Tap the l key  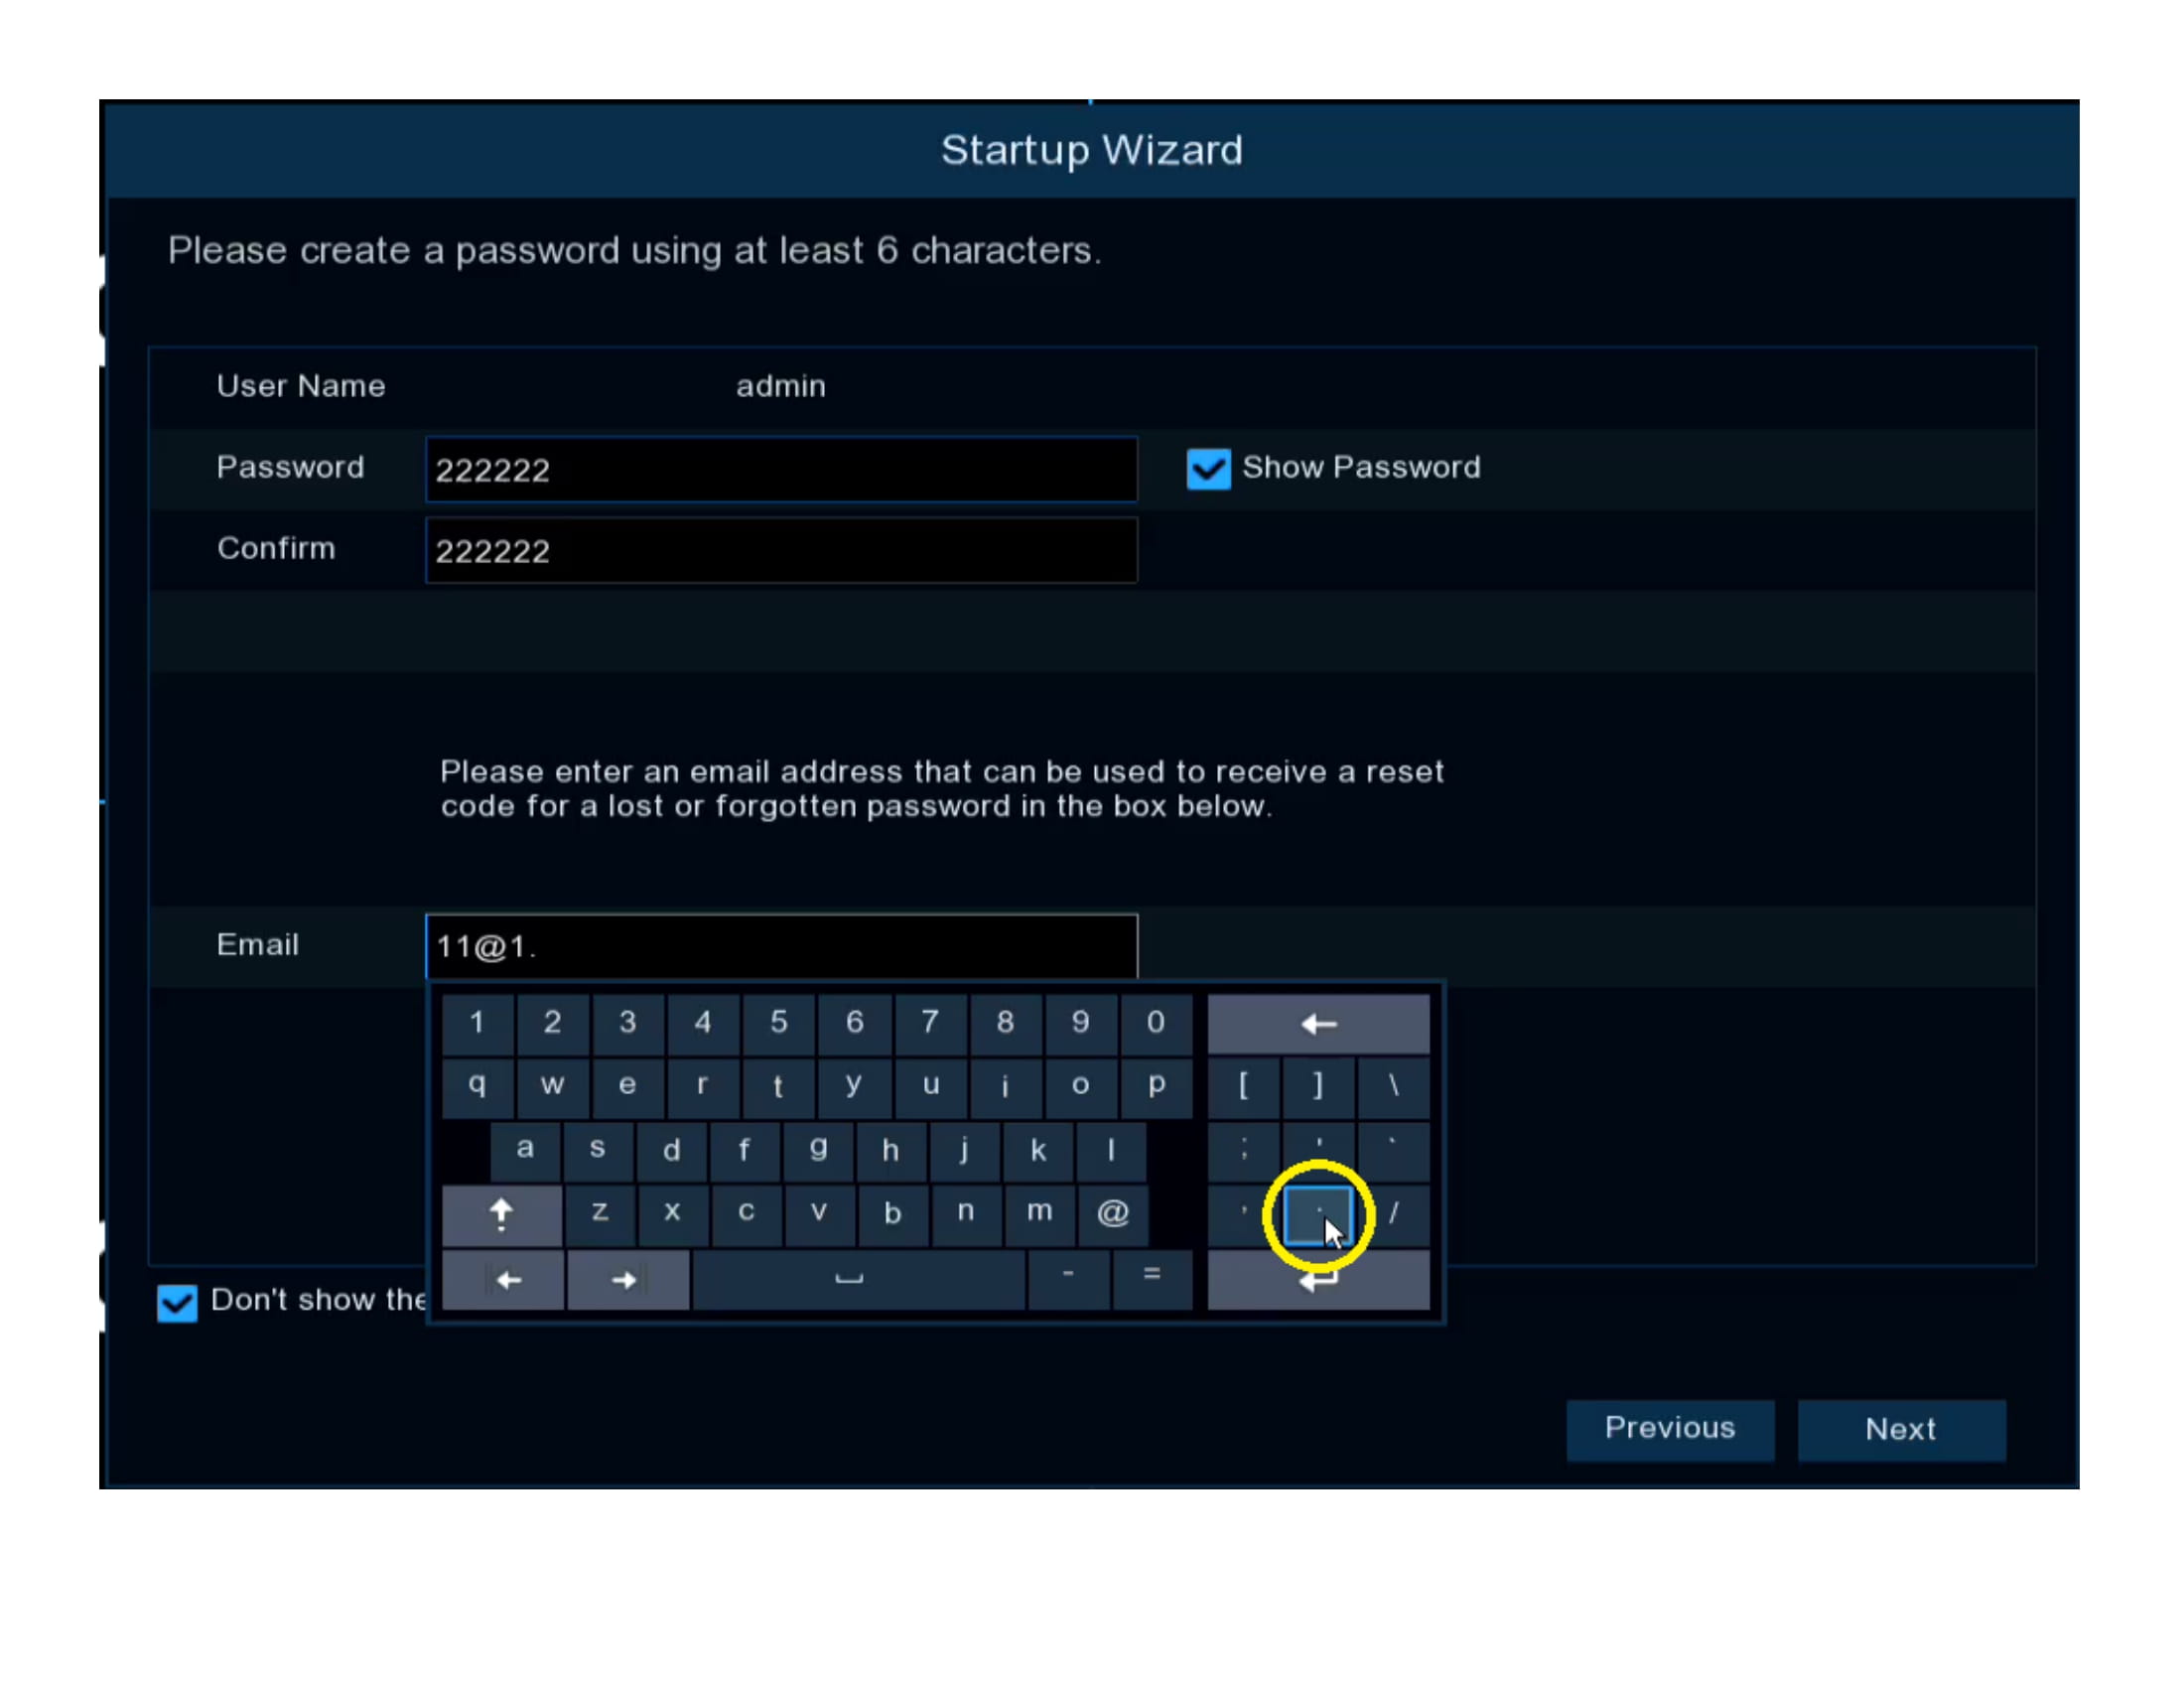point(1111,1150)
